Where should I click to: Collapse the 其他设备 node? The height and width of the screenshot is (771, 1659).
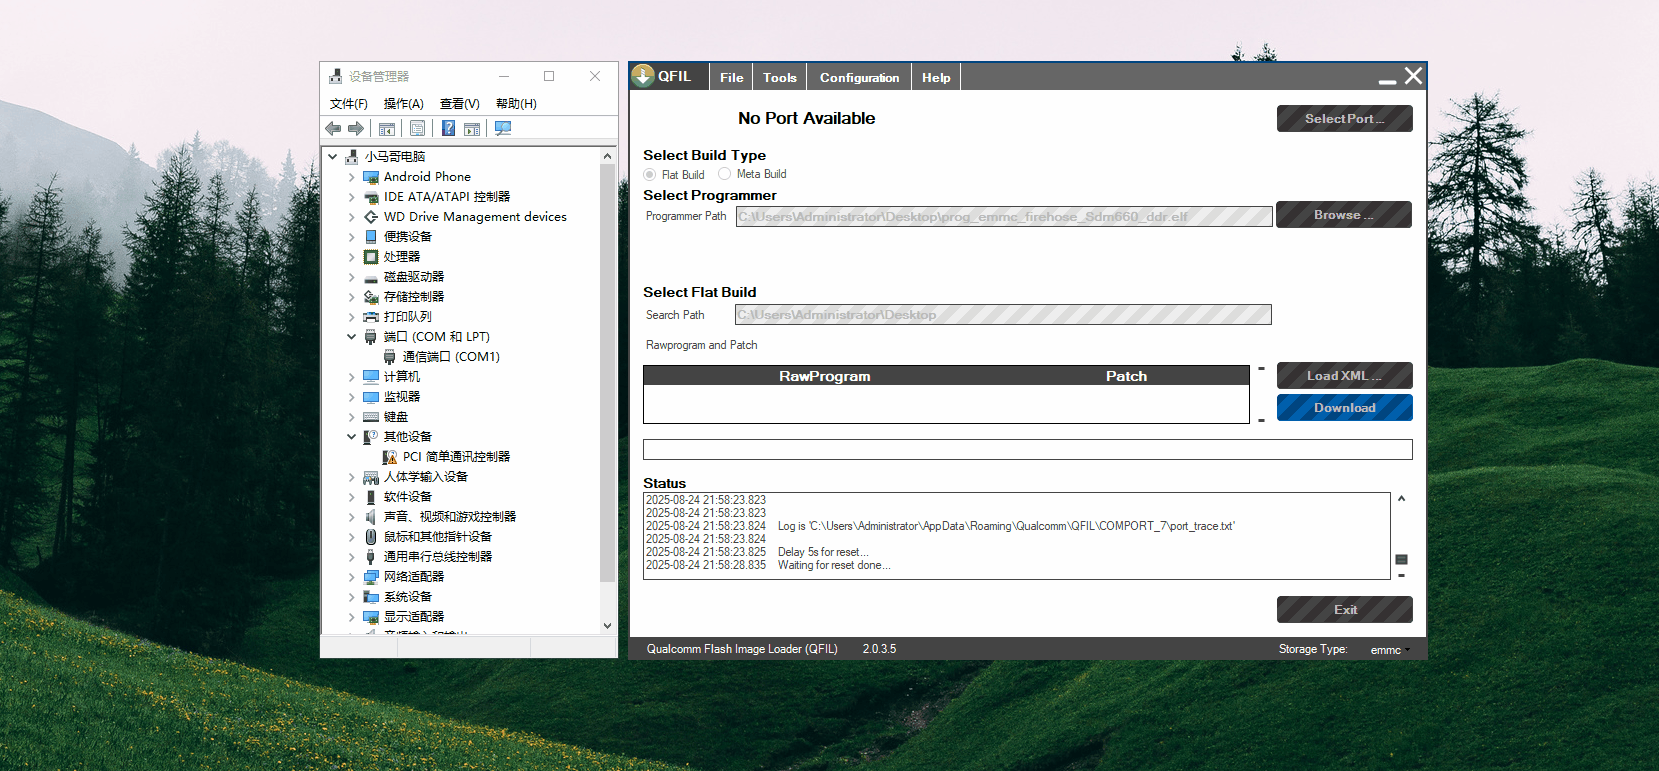pos(352,437)
